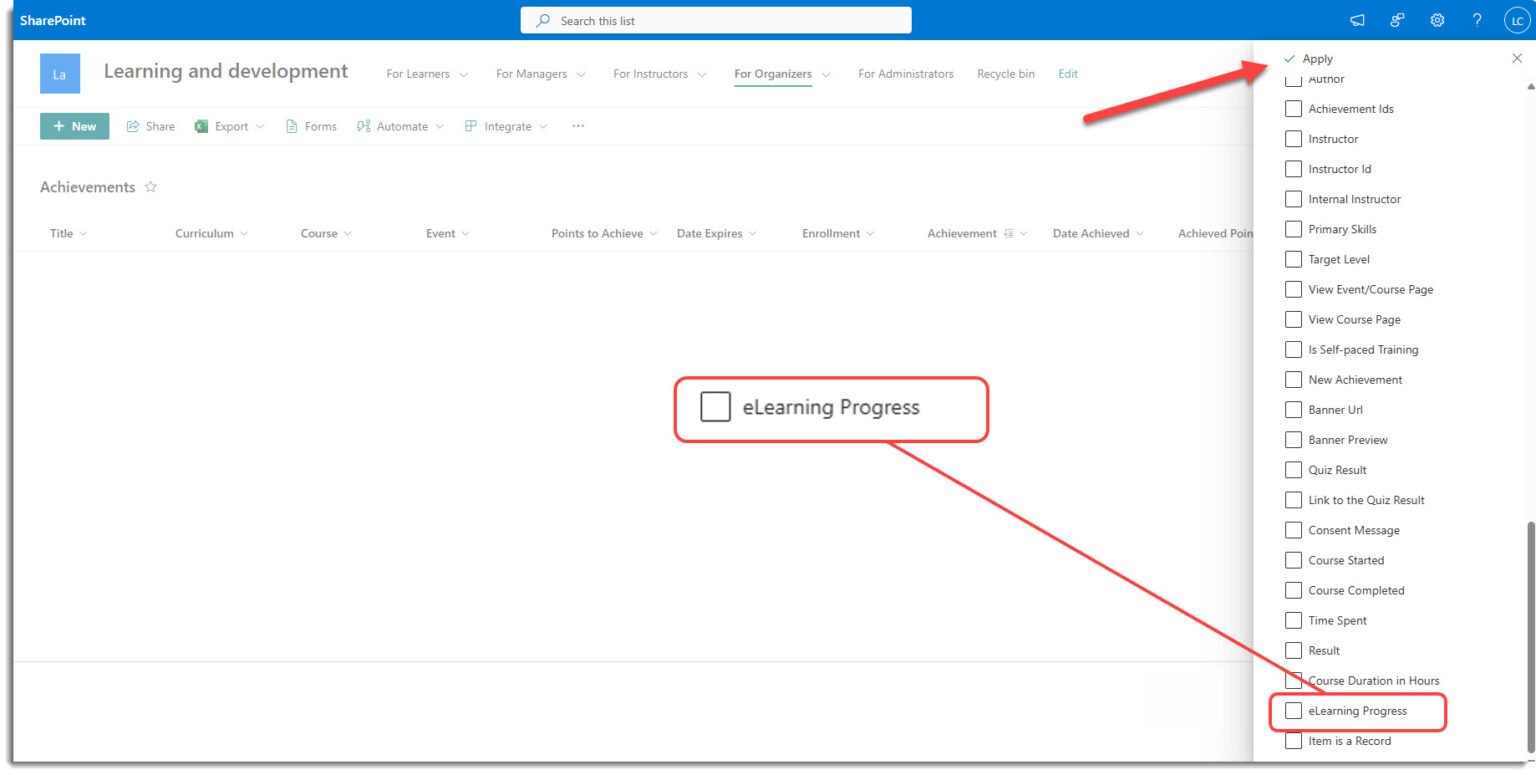Check the Course Completed column
1536x775 pixels.
[1293, 590]
